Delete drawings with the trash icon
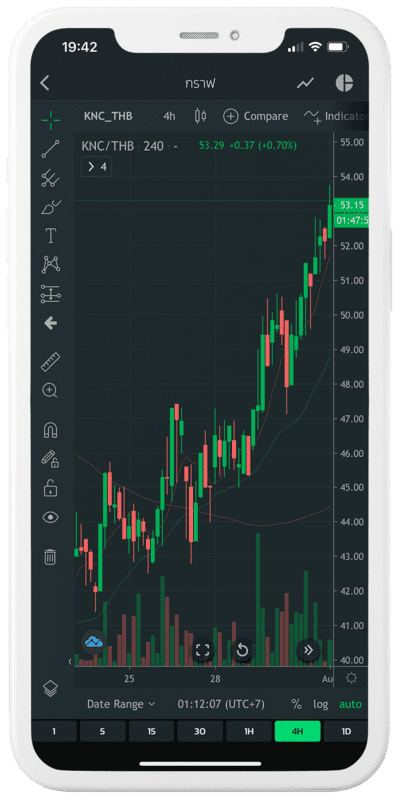Screen dimensions: 400x801 coord(50,556)
